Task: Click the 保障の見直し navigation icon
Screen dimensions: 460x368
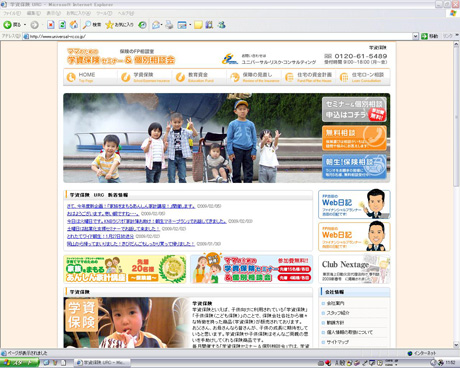Action: tap(235, 77)
